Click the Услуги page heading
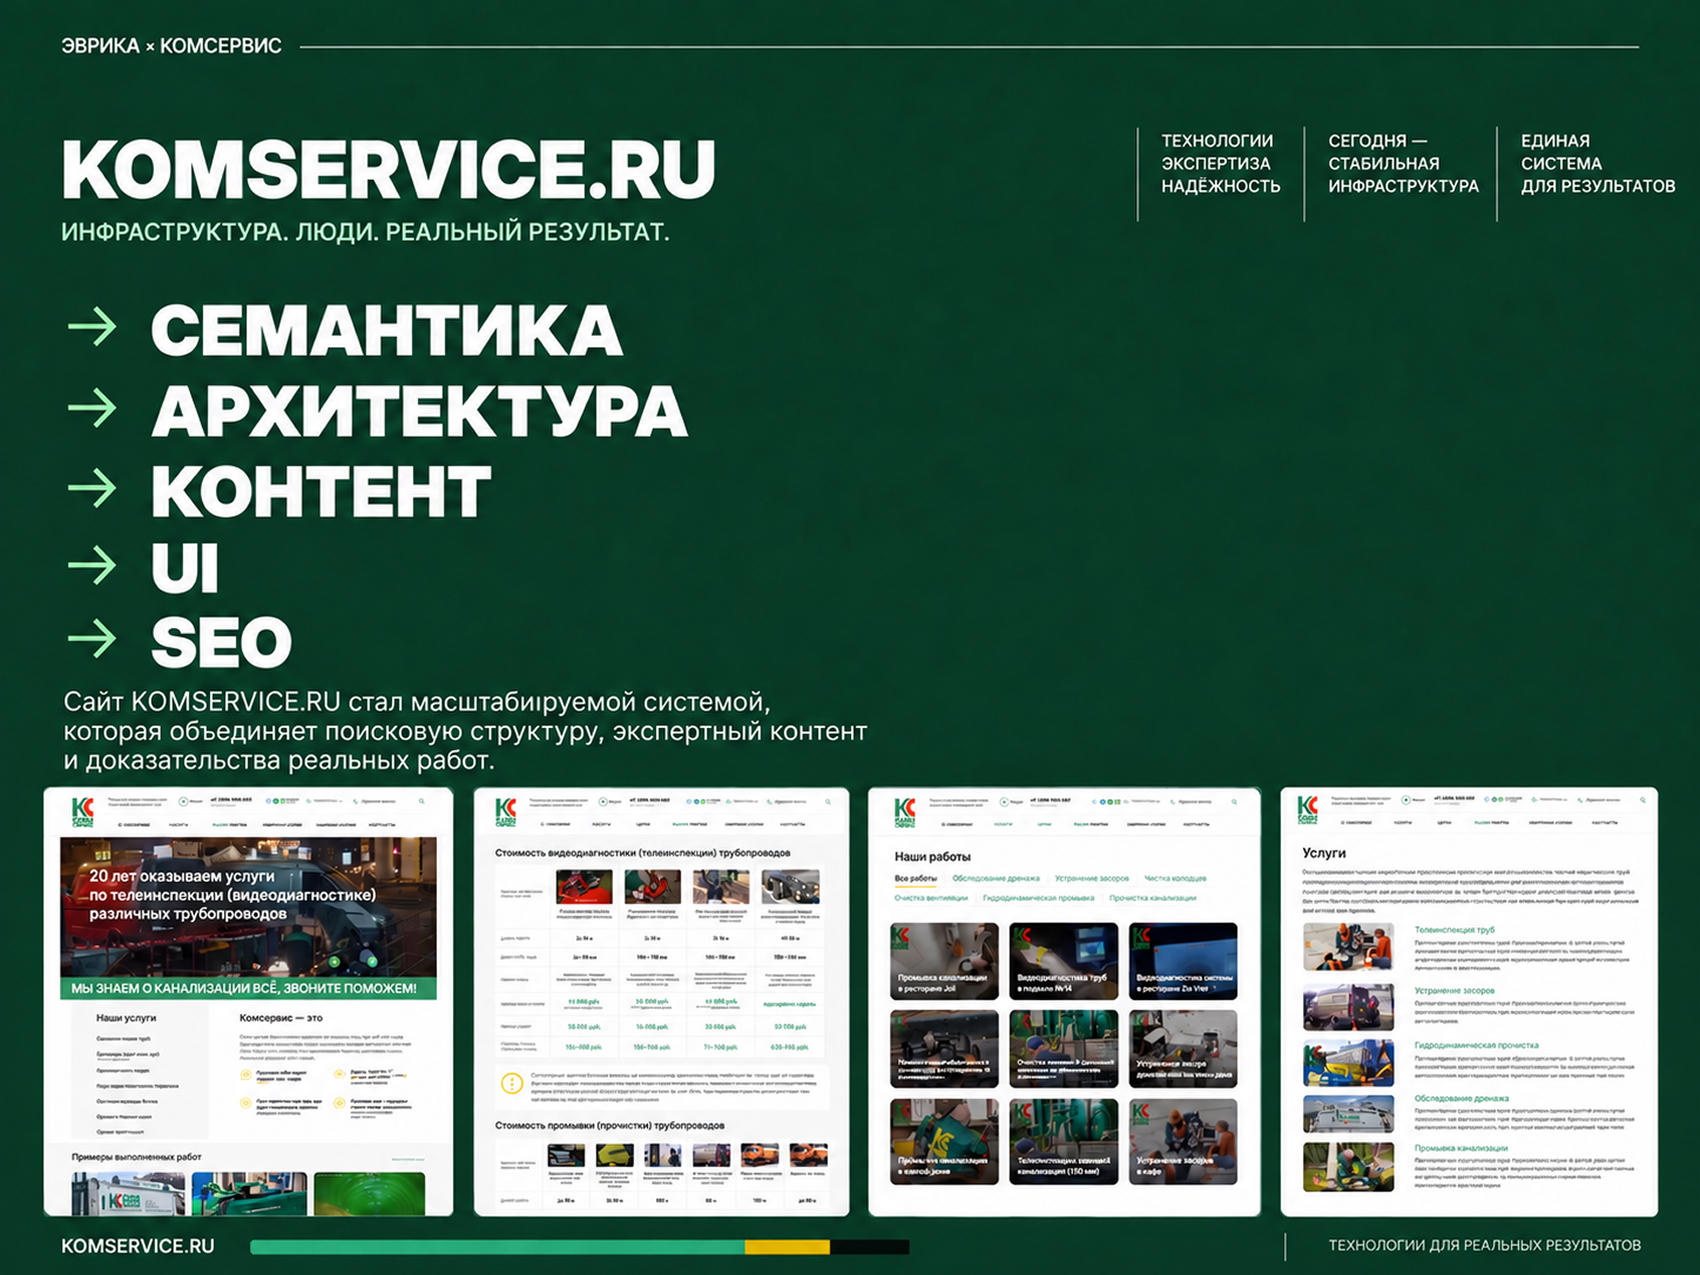Image resolution: width=1700 pixels, height=1275 pixels. pos(1324,853)
